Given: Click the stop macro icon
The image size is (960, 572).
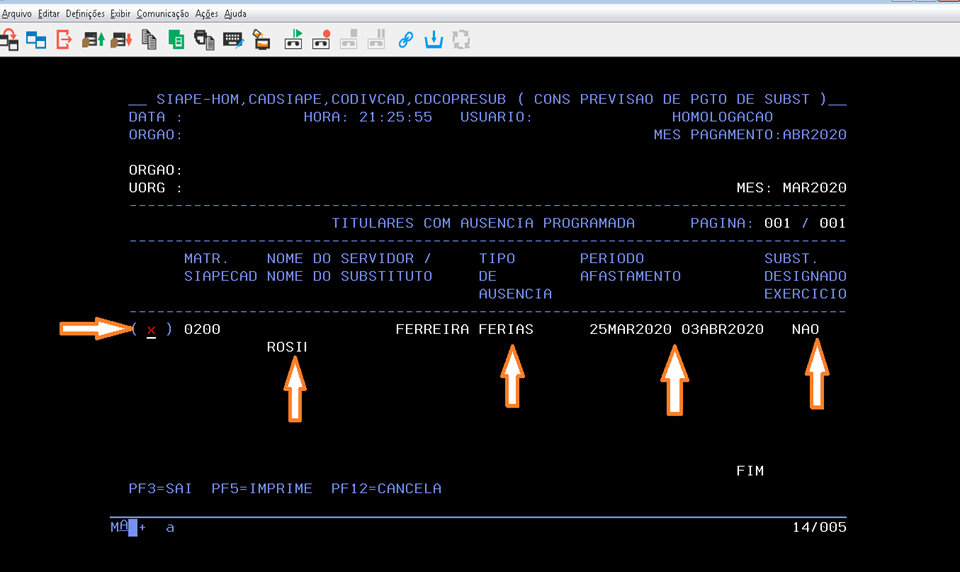Looking at the screenshot, I should point(348,40).
